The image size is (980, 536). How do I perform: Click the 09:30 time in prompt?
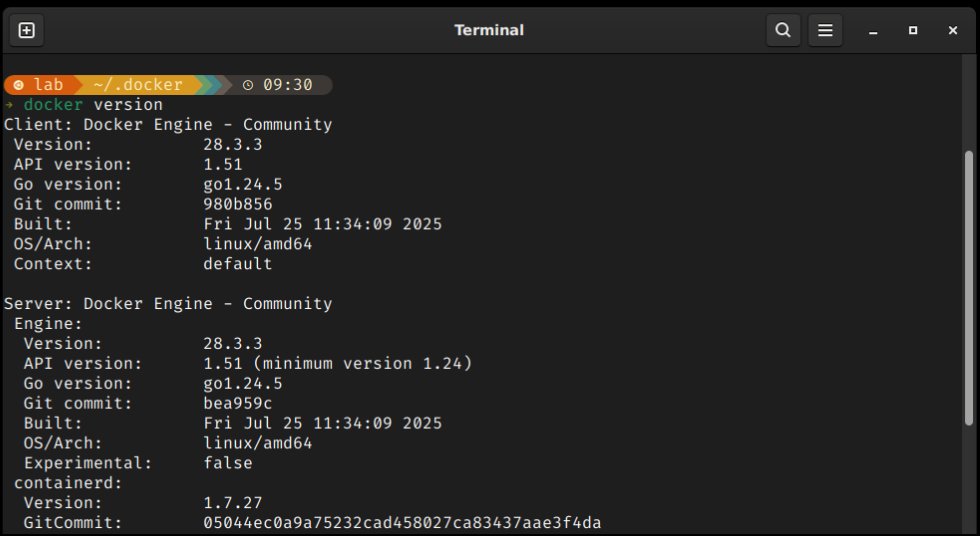tap(288, 84)
